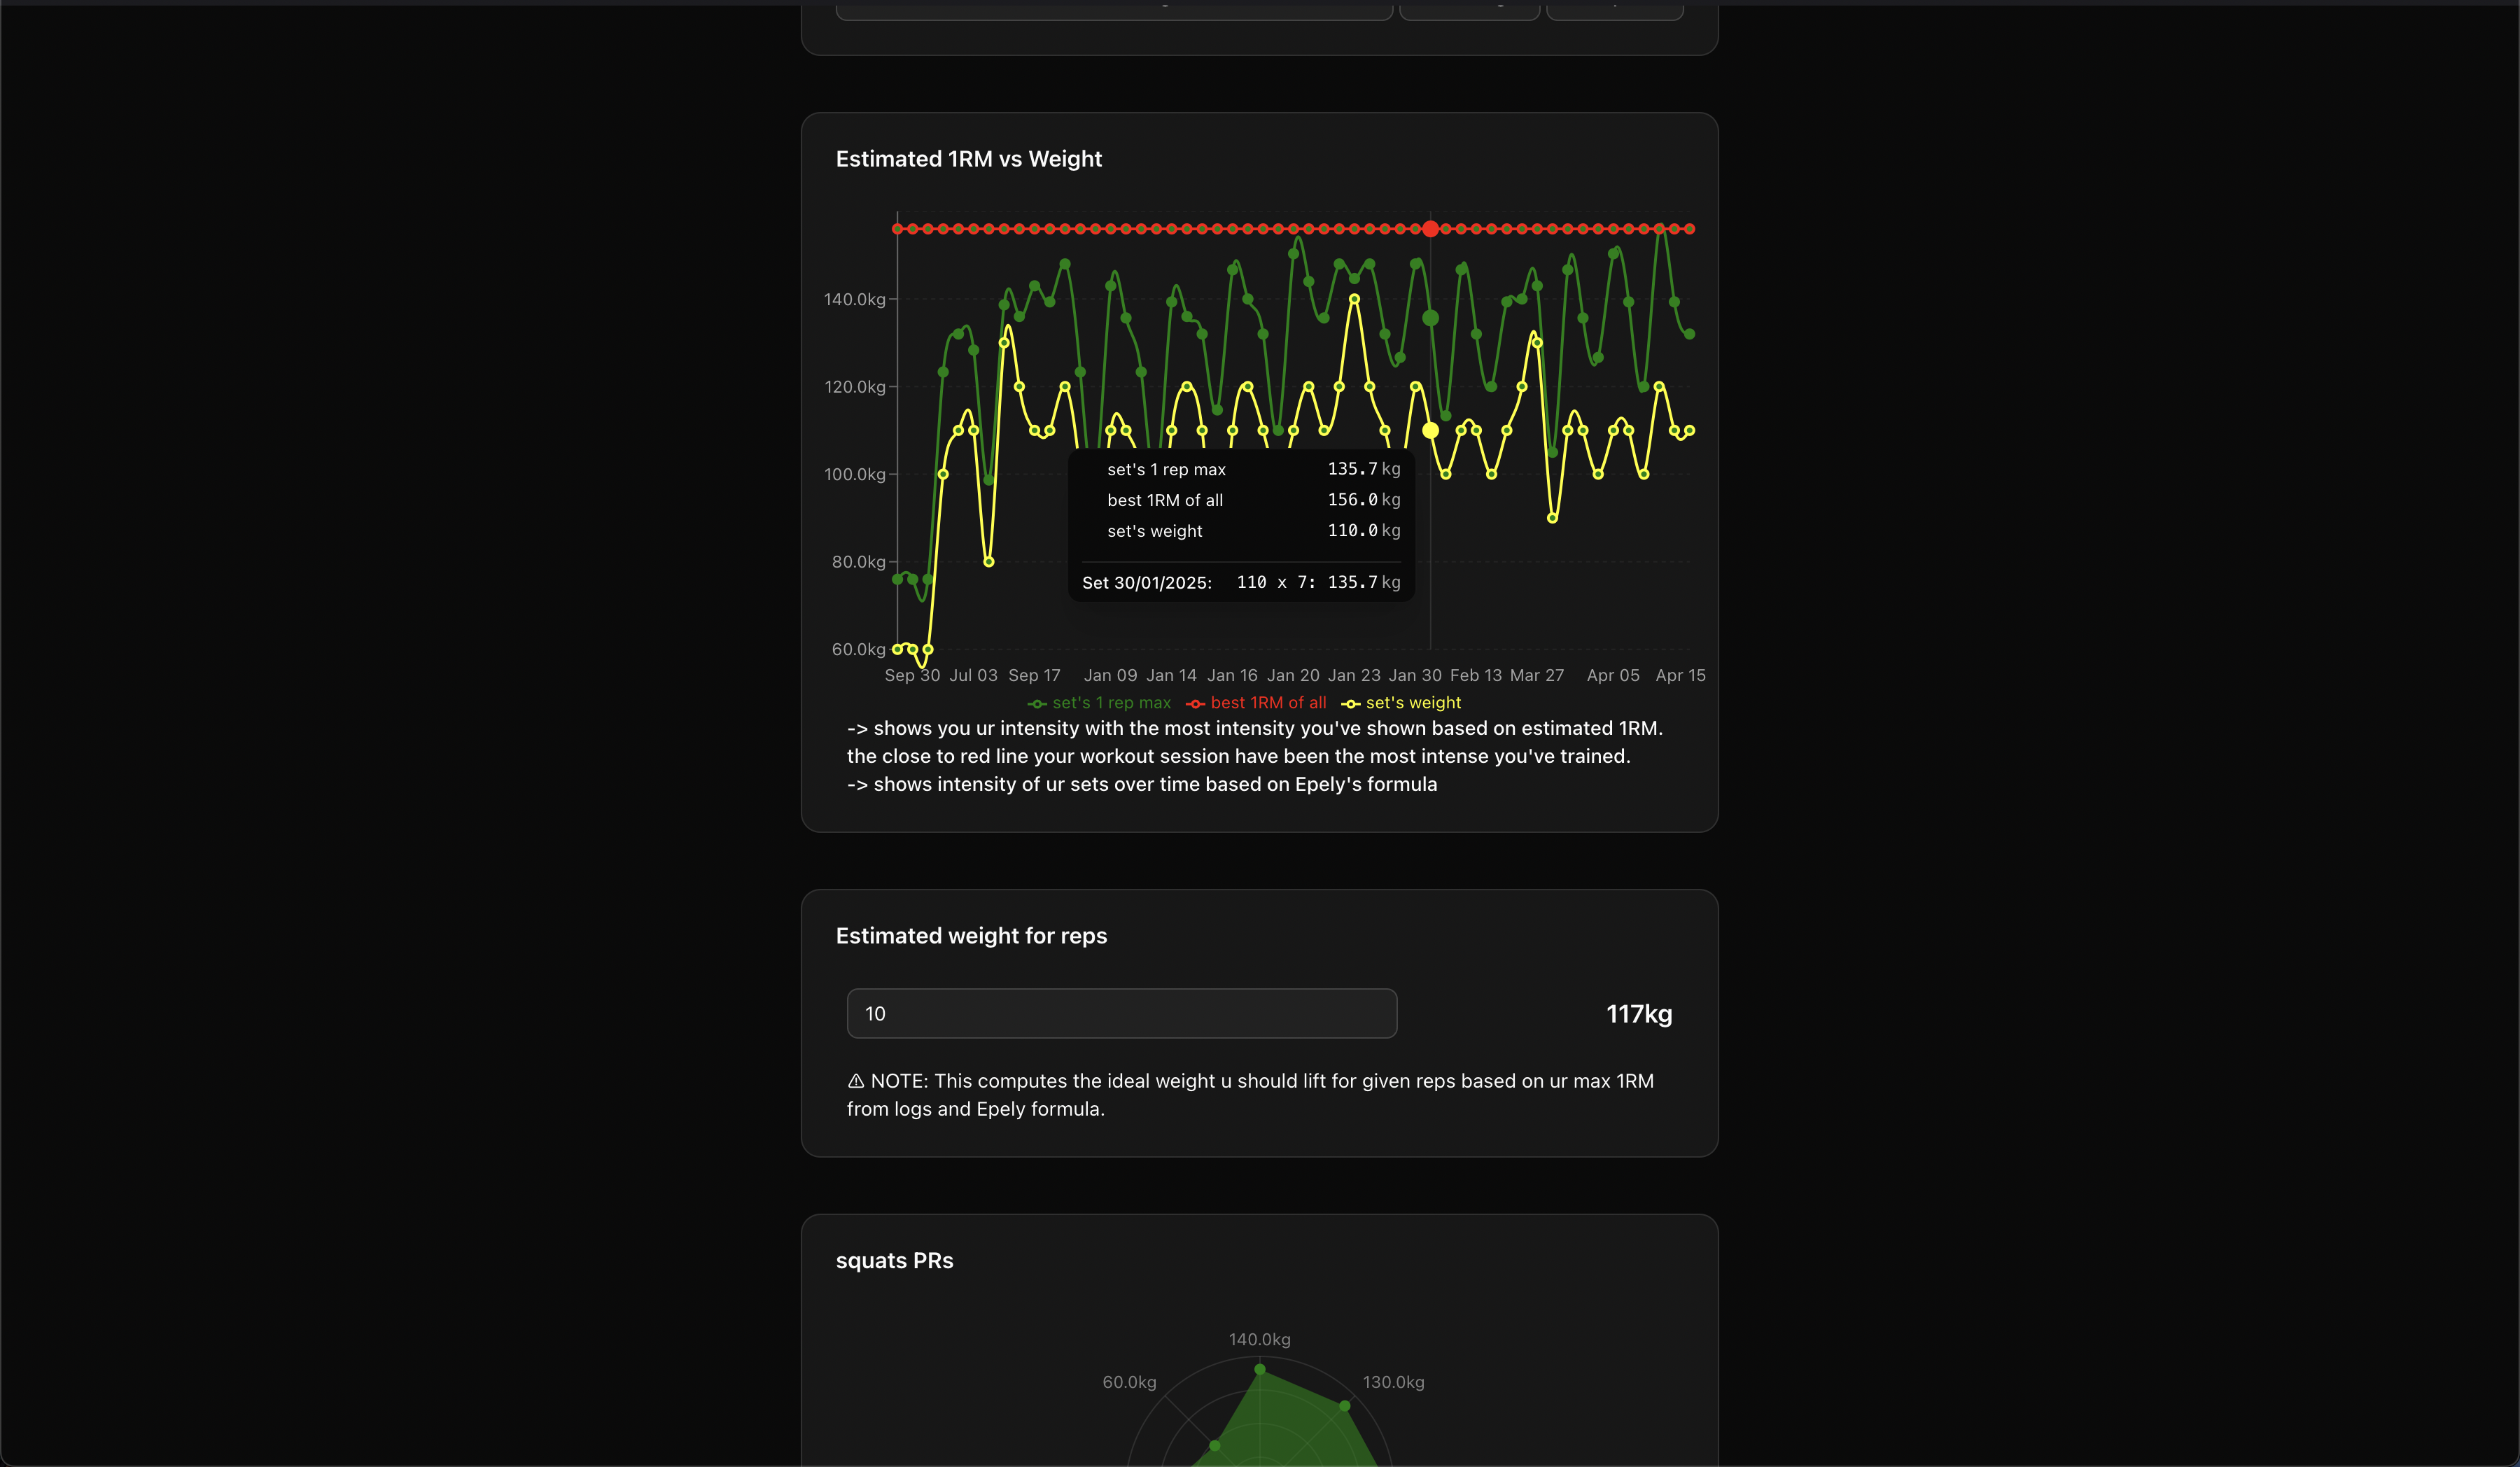Click the 80.0kg y-axis label
The height and width of the screenshot is (1467, 2520).
(x=858, y=562)
